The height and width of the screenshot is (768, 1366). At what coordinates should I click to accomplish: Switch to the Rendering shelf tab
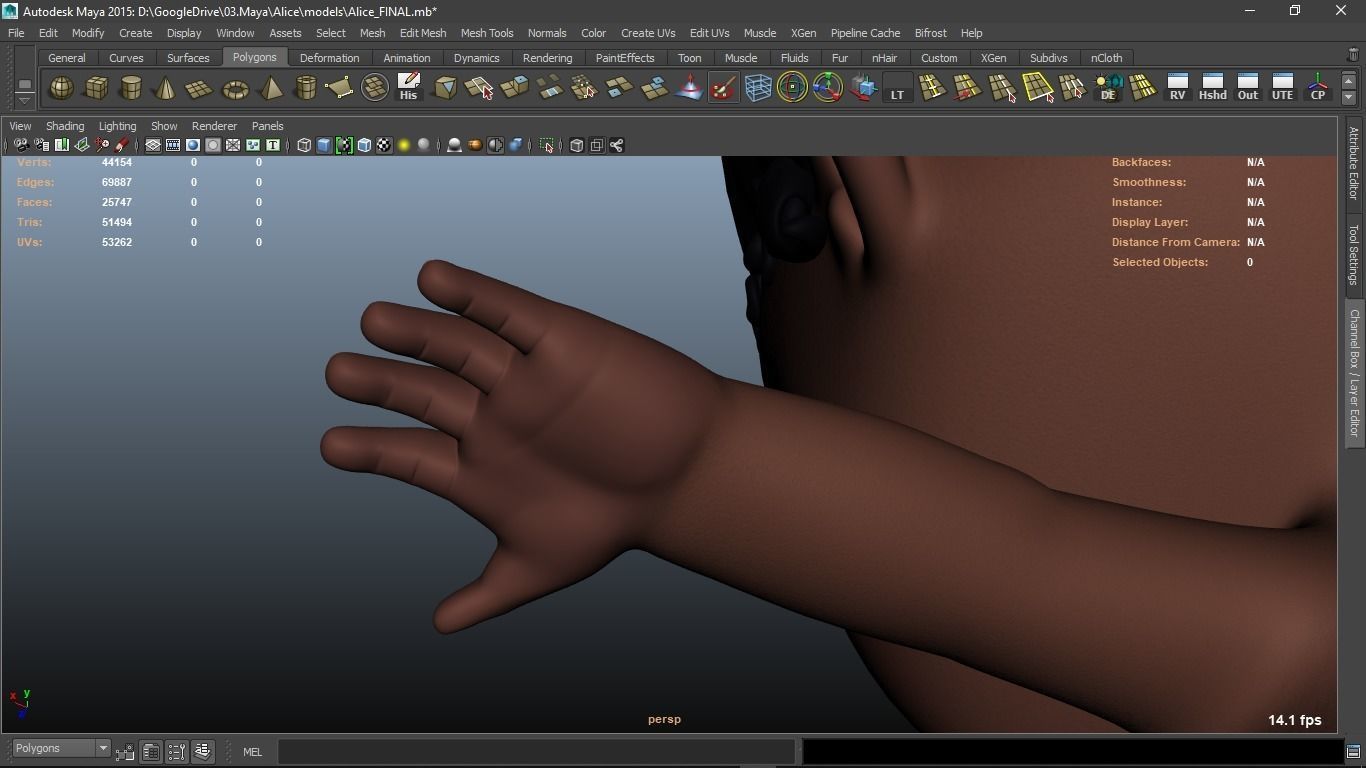tap(547, 58)
